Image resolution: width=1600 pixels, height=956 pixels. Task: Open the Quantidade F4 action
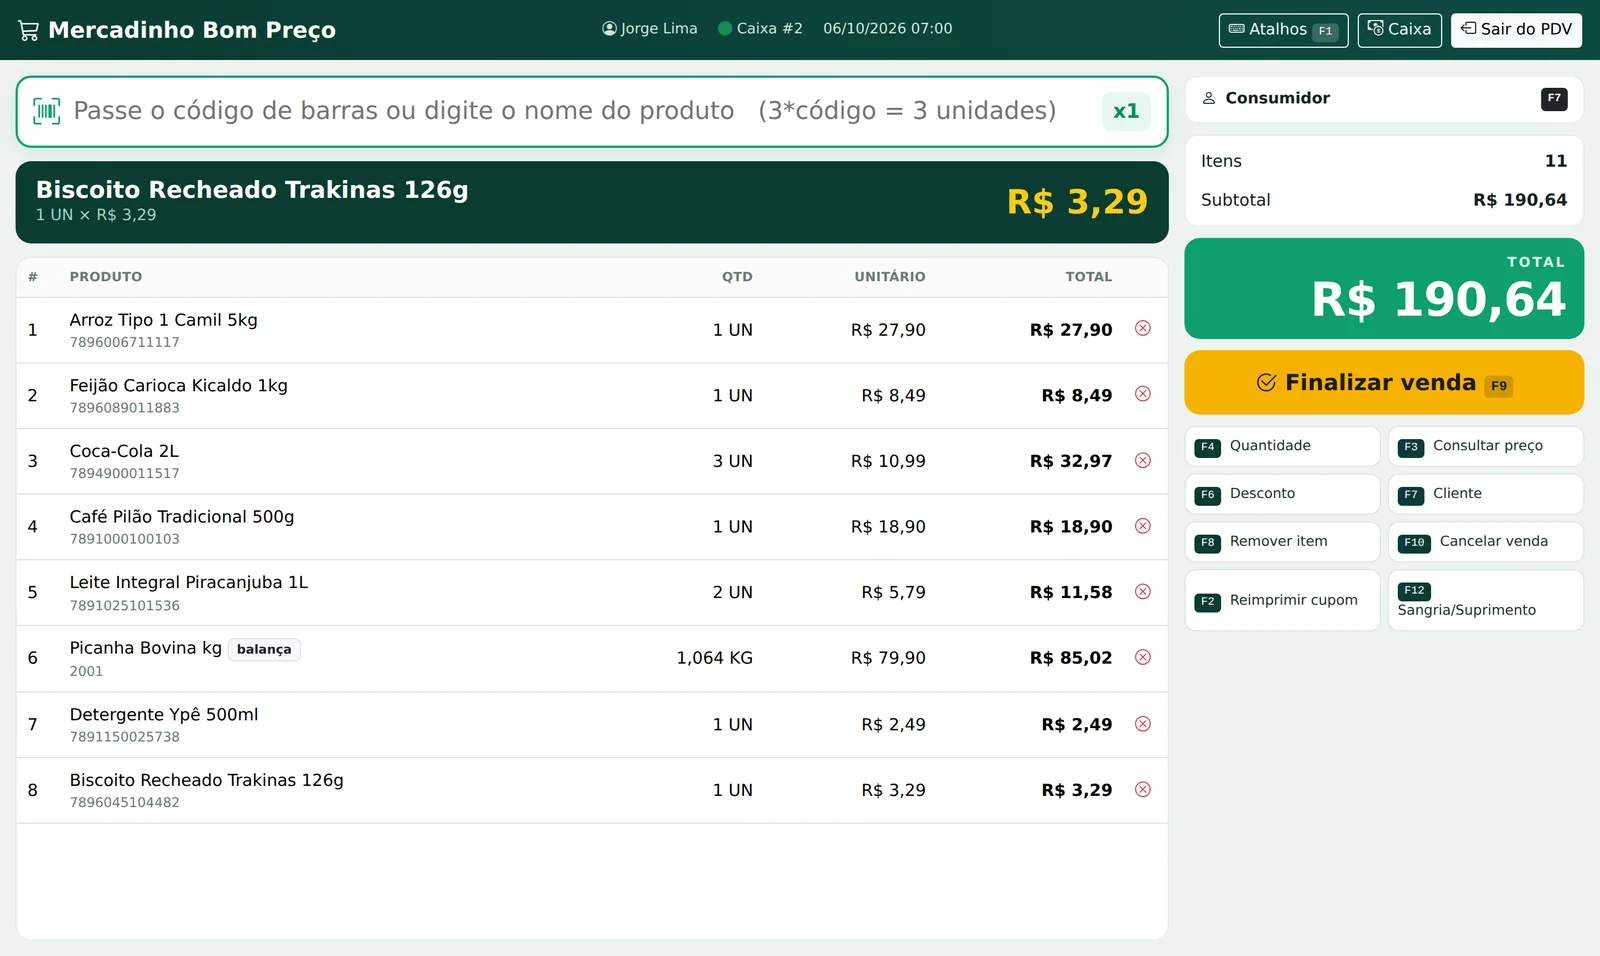1282,446
